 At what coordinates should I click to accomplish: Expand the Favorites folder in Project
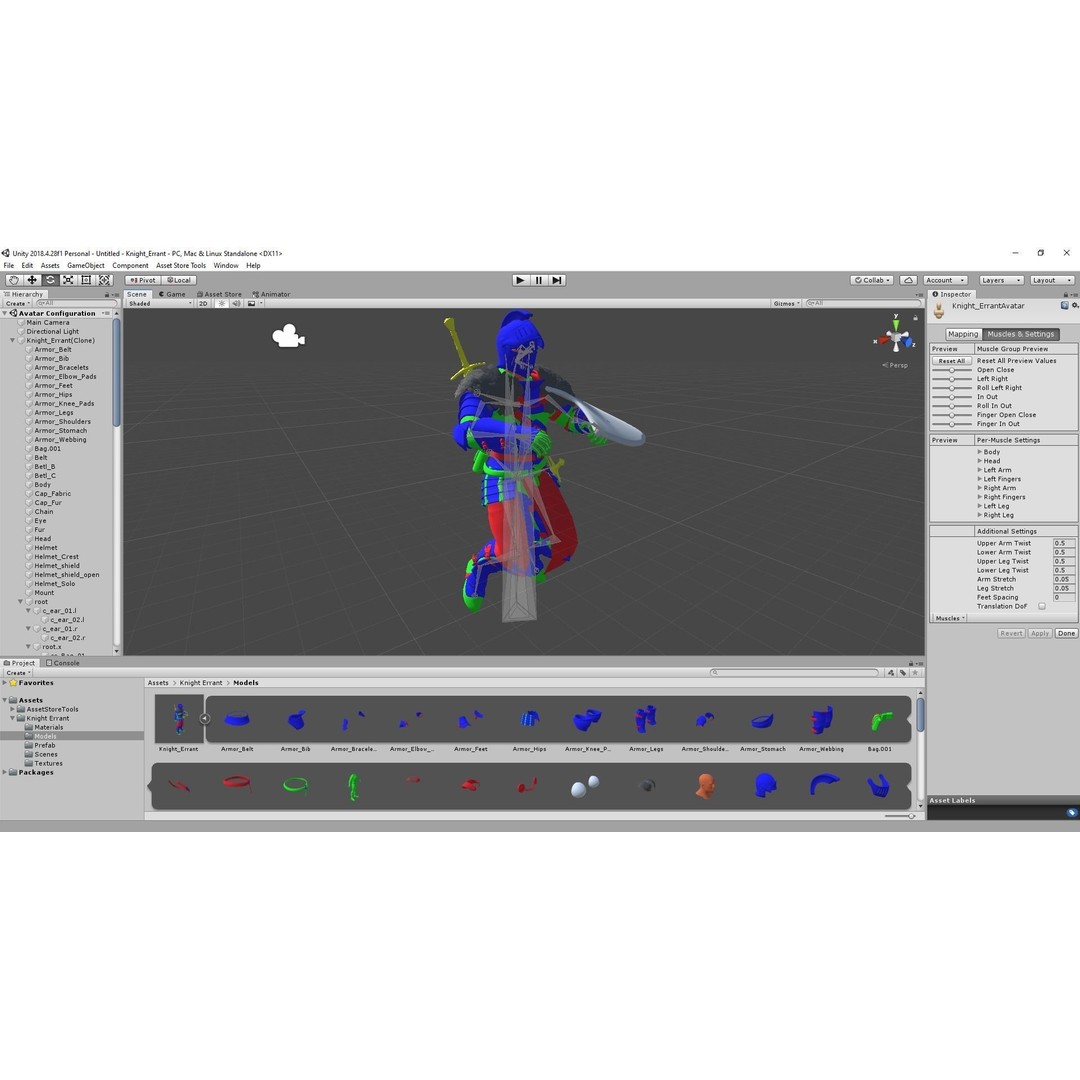click(x=5, y=683)
